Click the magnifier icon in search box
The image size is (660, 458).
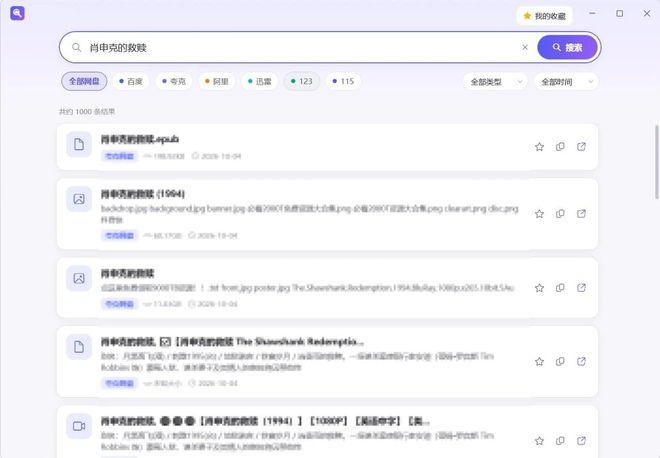click(76, 47)
